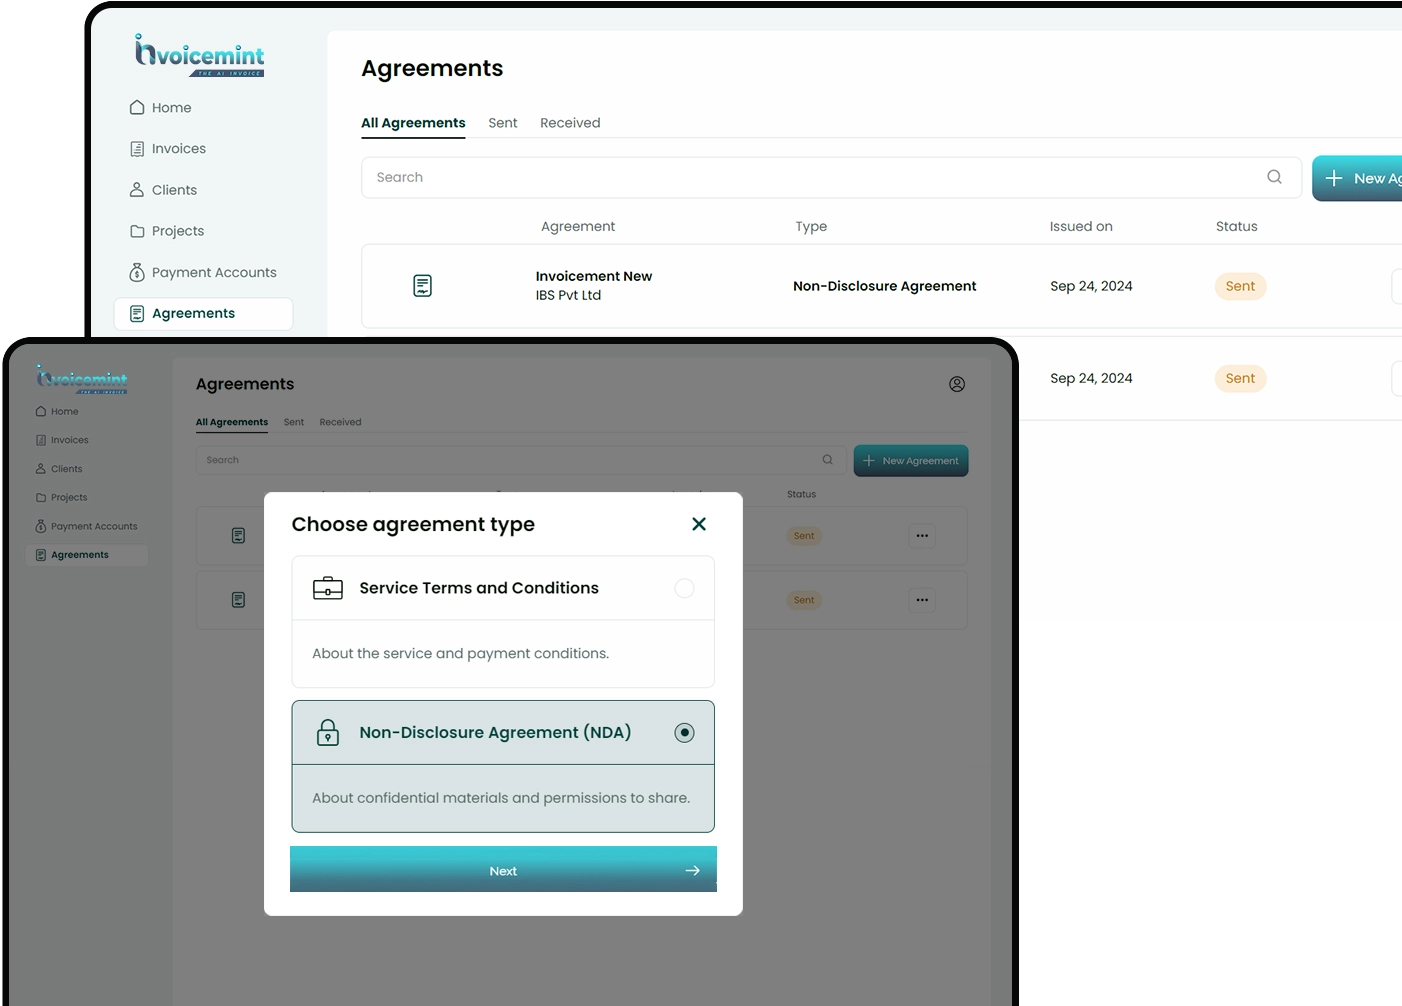Click the search magnifier icon

pyautogui.click(x=1274, y=177)
